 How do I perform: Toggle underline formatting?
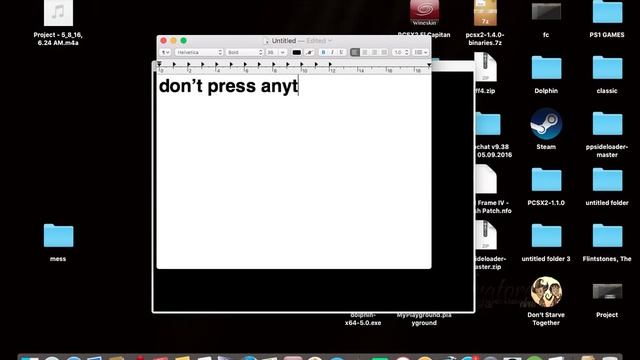click(x=341, y=52)
